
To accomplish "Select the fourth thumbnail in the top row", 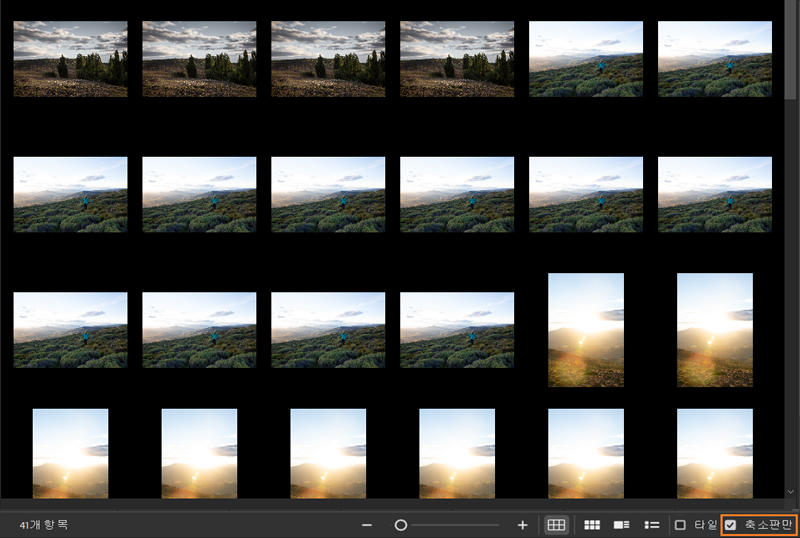I will point(457,59).
